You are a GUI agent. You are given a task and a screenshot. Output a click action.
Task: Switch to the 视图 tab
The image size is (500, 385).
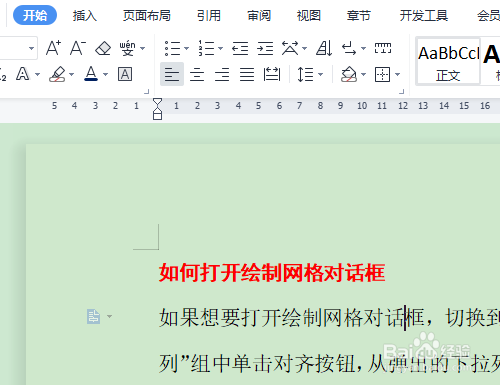coord(309,15)
